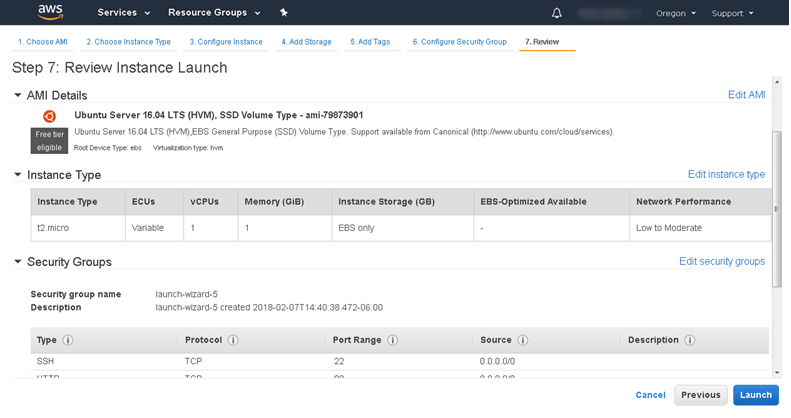Click the Launch button

pyautogui.click(x=756, y=395)
